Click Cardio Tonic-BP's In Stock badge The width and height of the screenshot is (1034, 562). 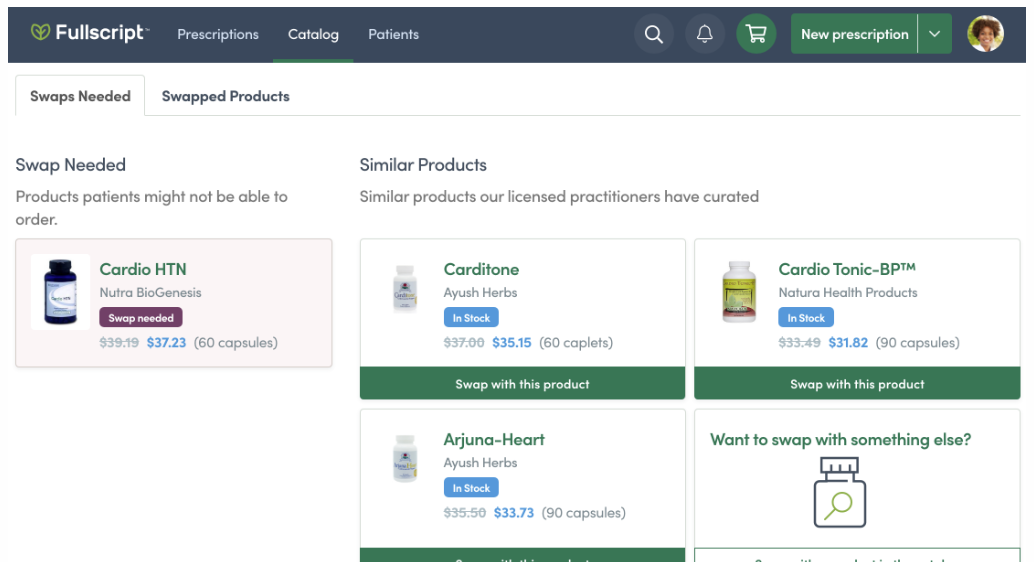(x=806, y=318)
